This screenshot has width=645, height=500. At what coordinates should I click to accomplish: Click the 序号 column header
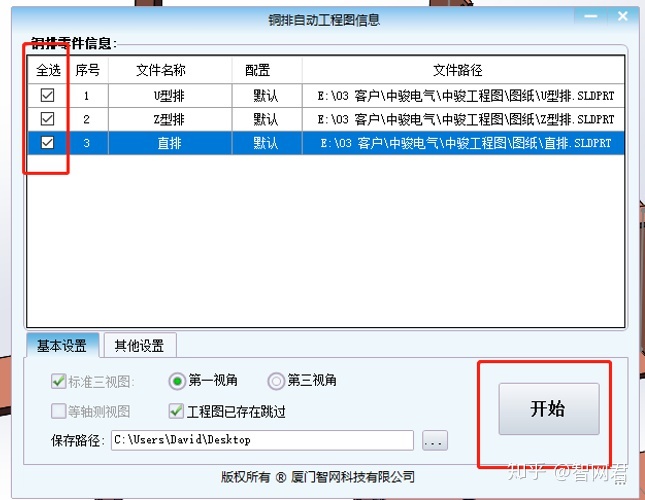pos(88,70)
